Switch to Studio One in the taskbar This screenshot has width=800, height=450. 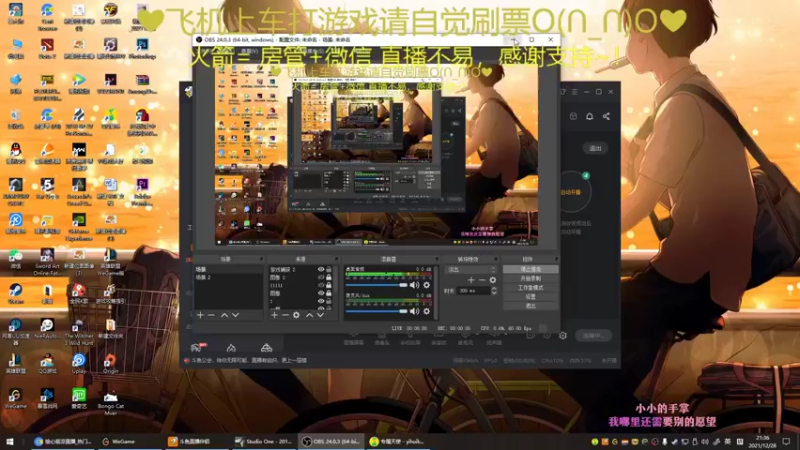point(263,441)
